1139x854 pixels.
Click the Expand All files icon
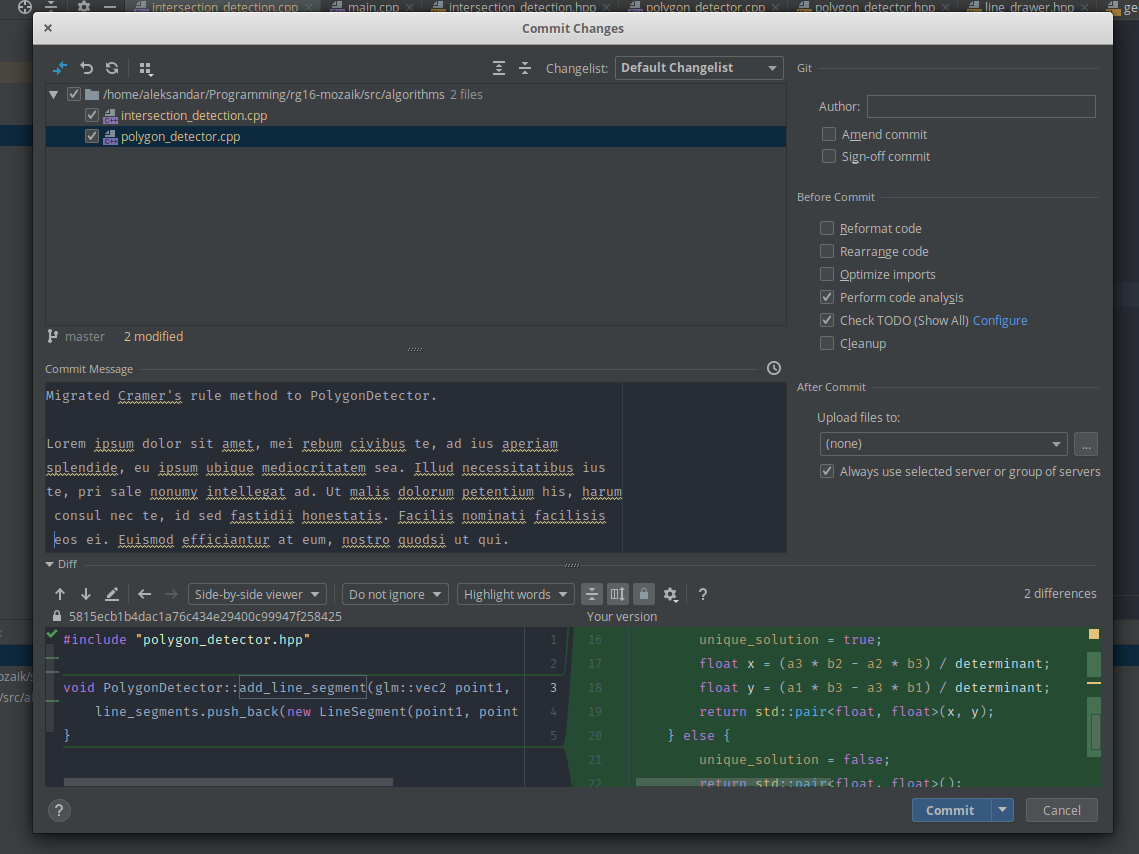[x=499, y=68]
